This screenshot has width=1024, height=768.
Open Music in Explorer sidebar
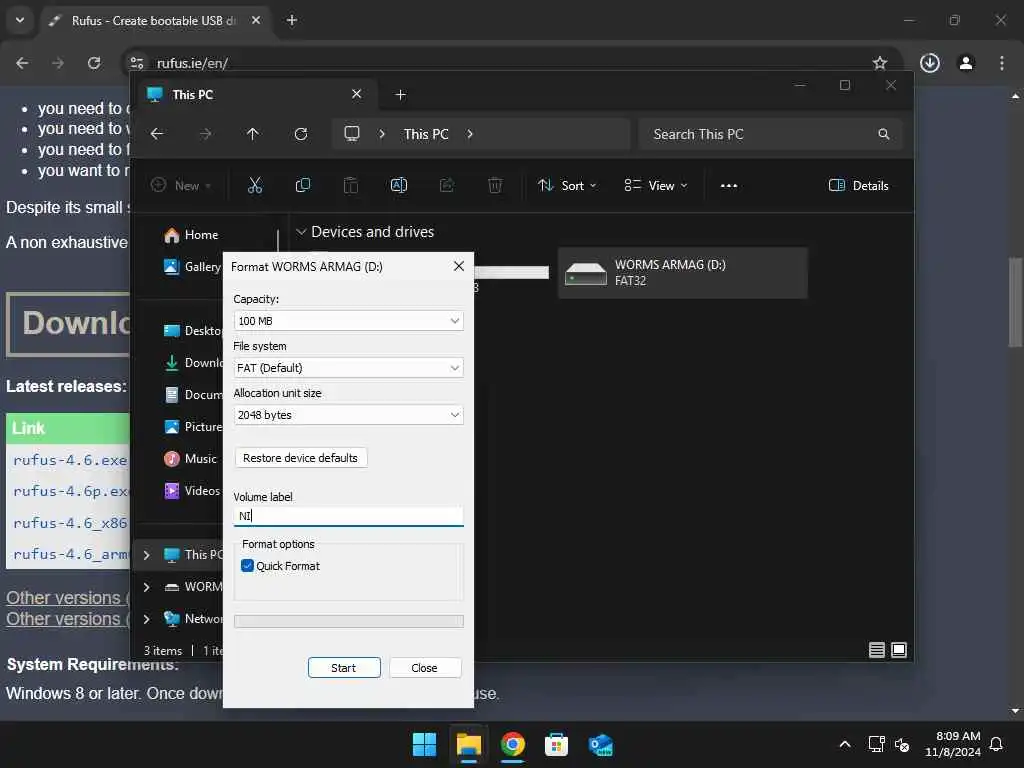190,458
